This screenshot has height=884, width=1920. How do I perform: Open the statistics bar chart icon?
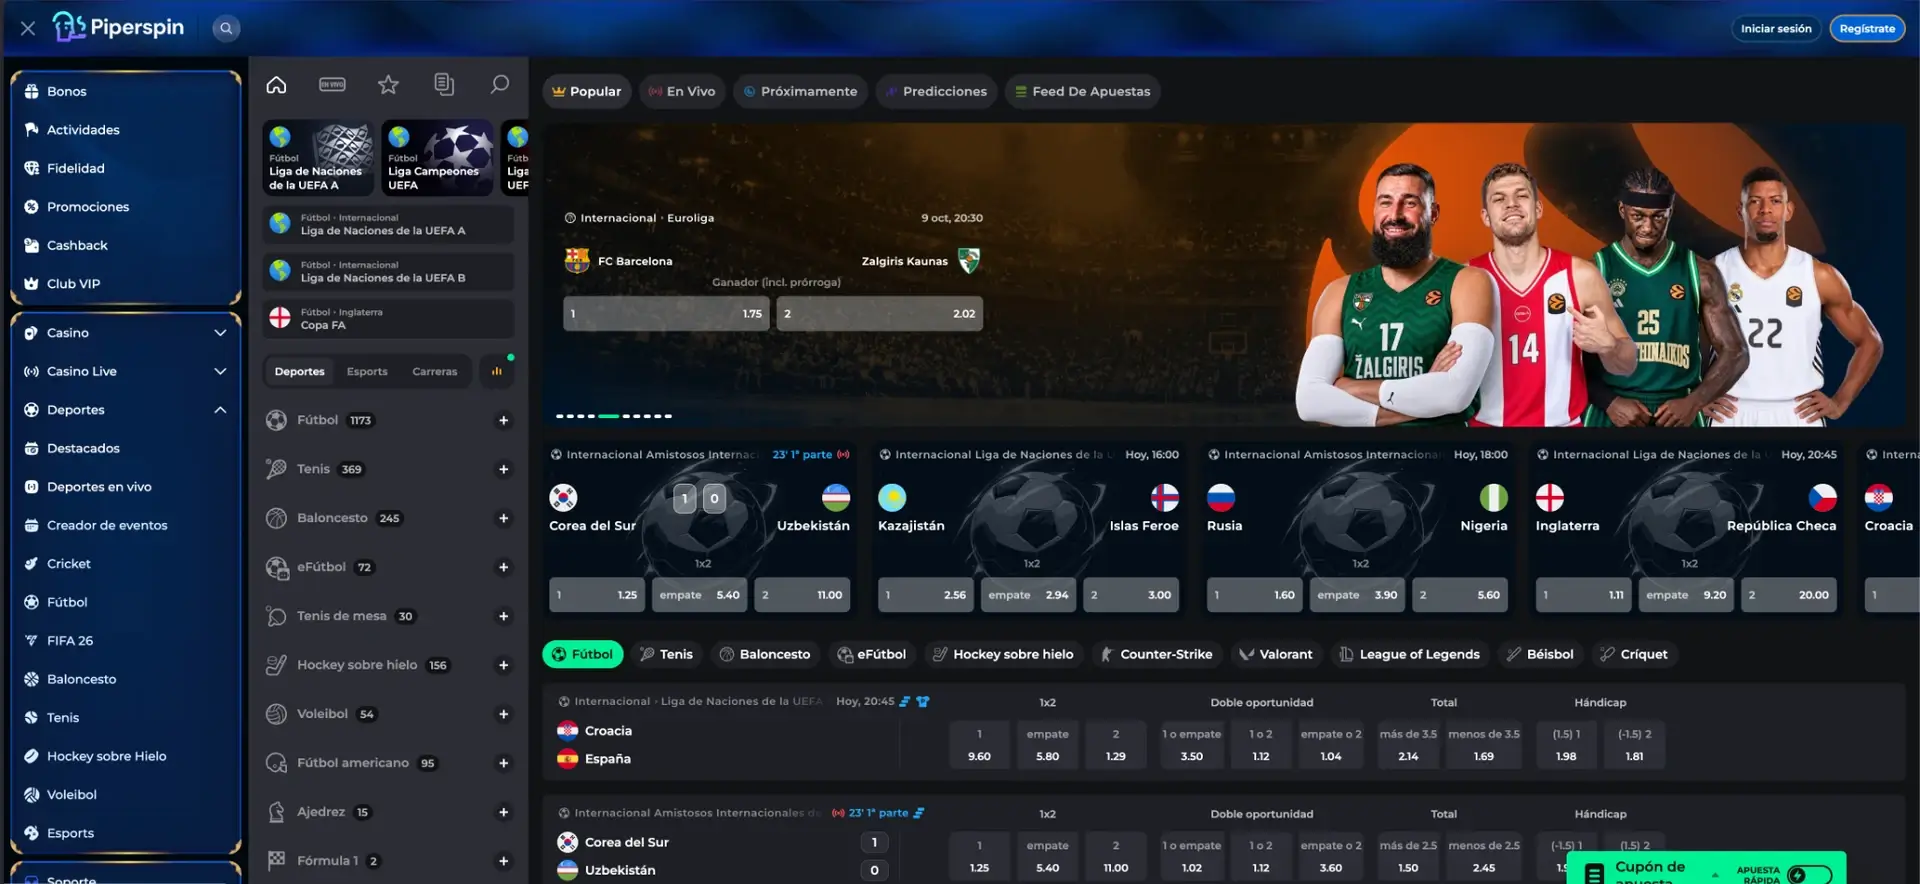click(497, 371)
